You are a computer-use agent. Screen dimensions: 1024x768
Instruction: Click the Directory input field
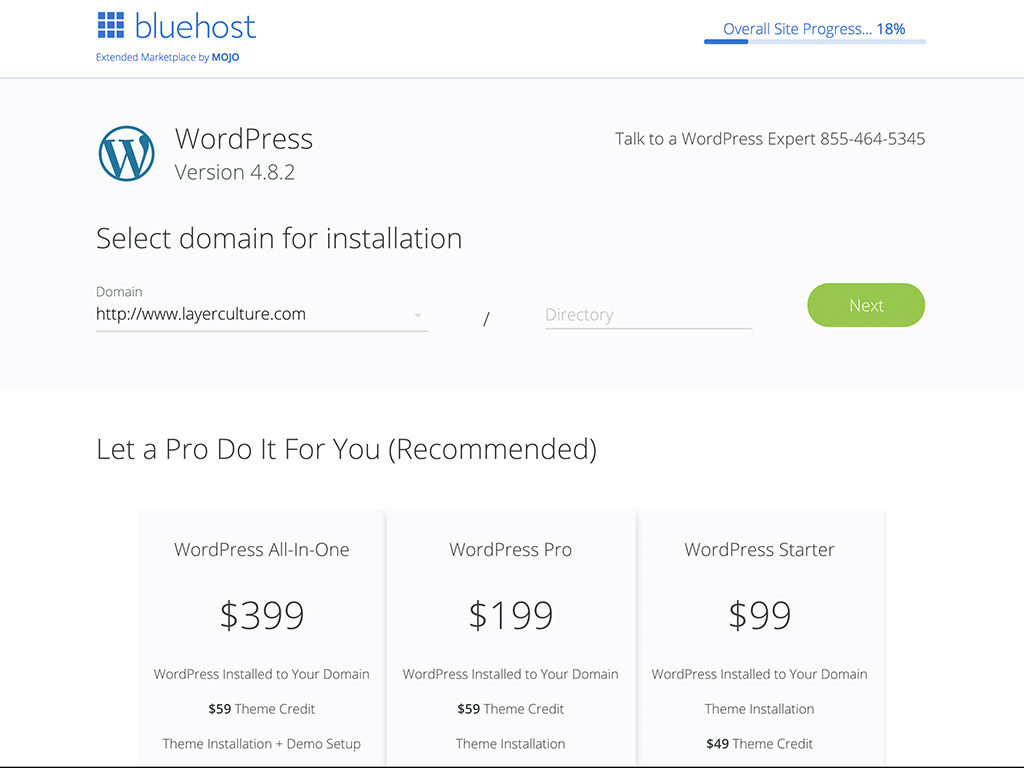point(648,315)
